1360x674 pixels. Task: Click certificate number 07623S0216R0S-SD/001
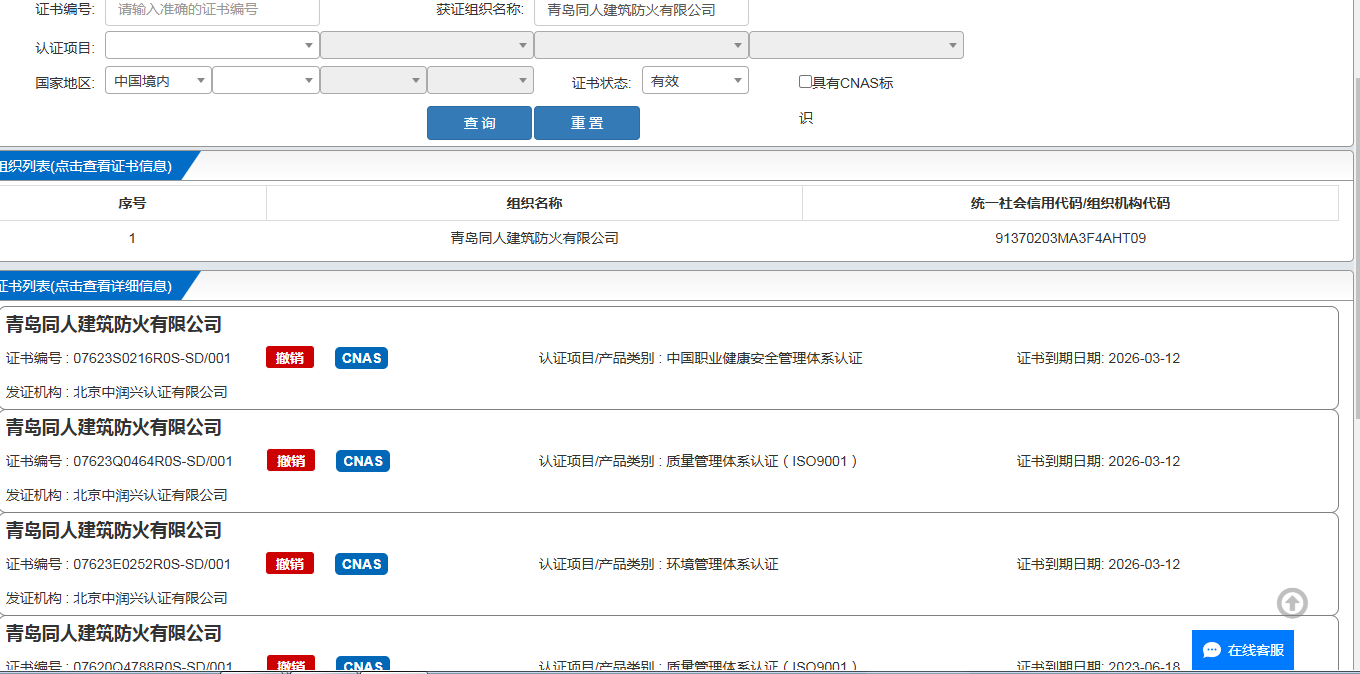152,358
